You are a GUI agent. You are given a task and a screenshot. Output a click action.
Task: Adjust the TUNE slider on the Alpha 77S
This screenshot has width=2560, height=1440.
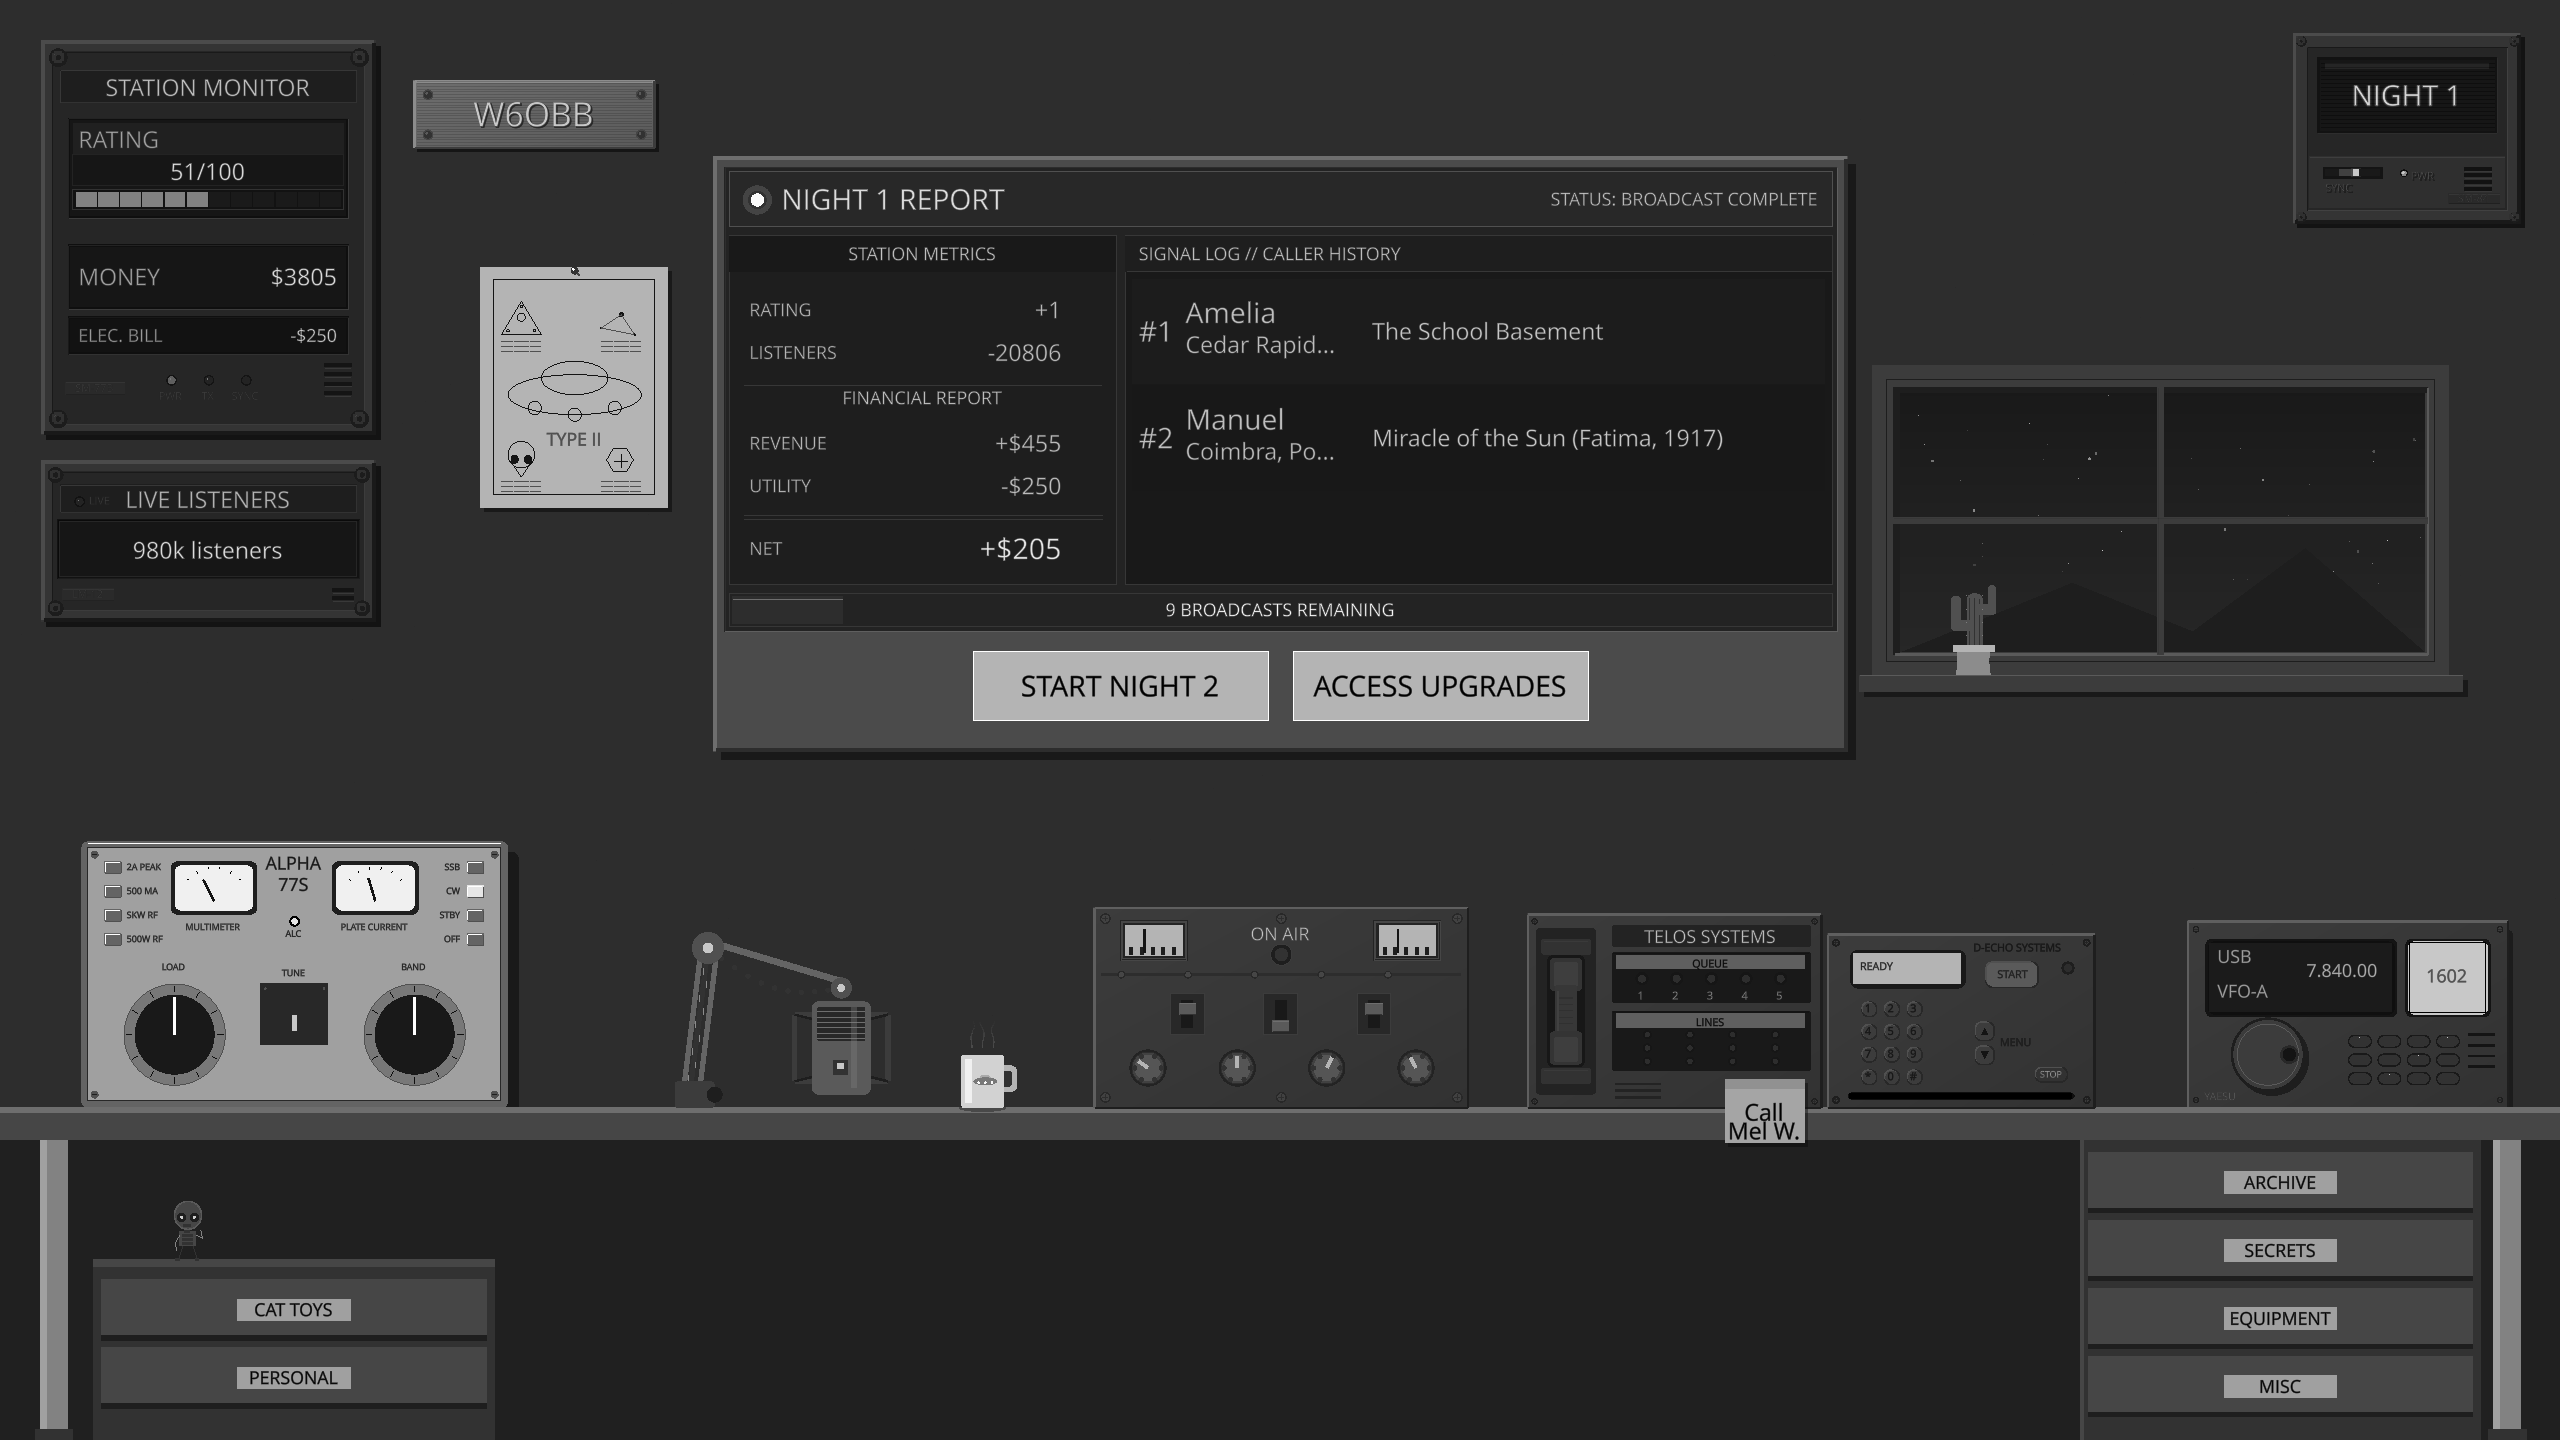pos(293,1014)
